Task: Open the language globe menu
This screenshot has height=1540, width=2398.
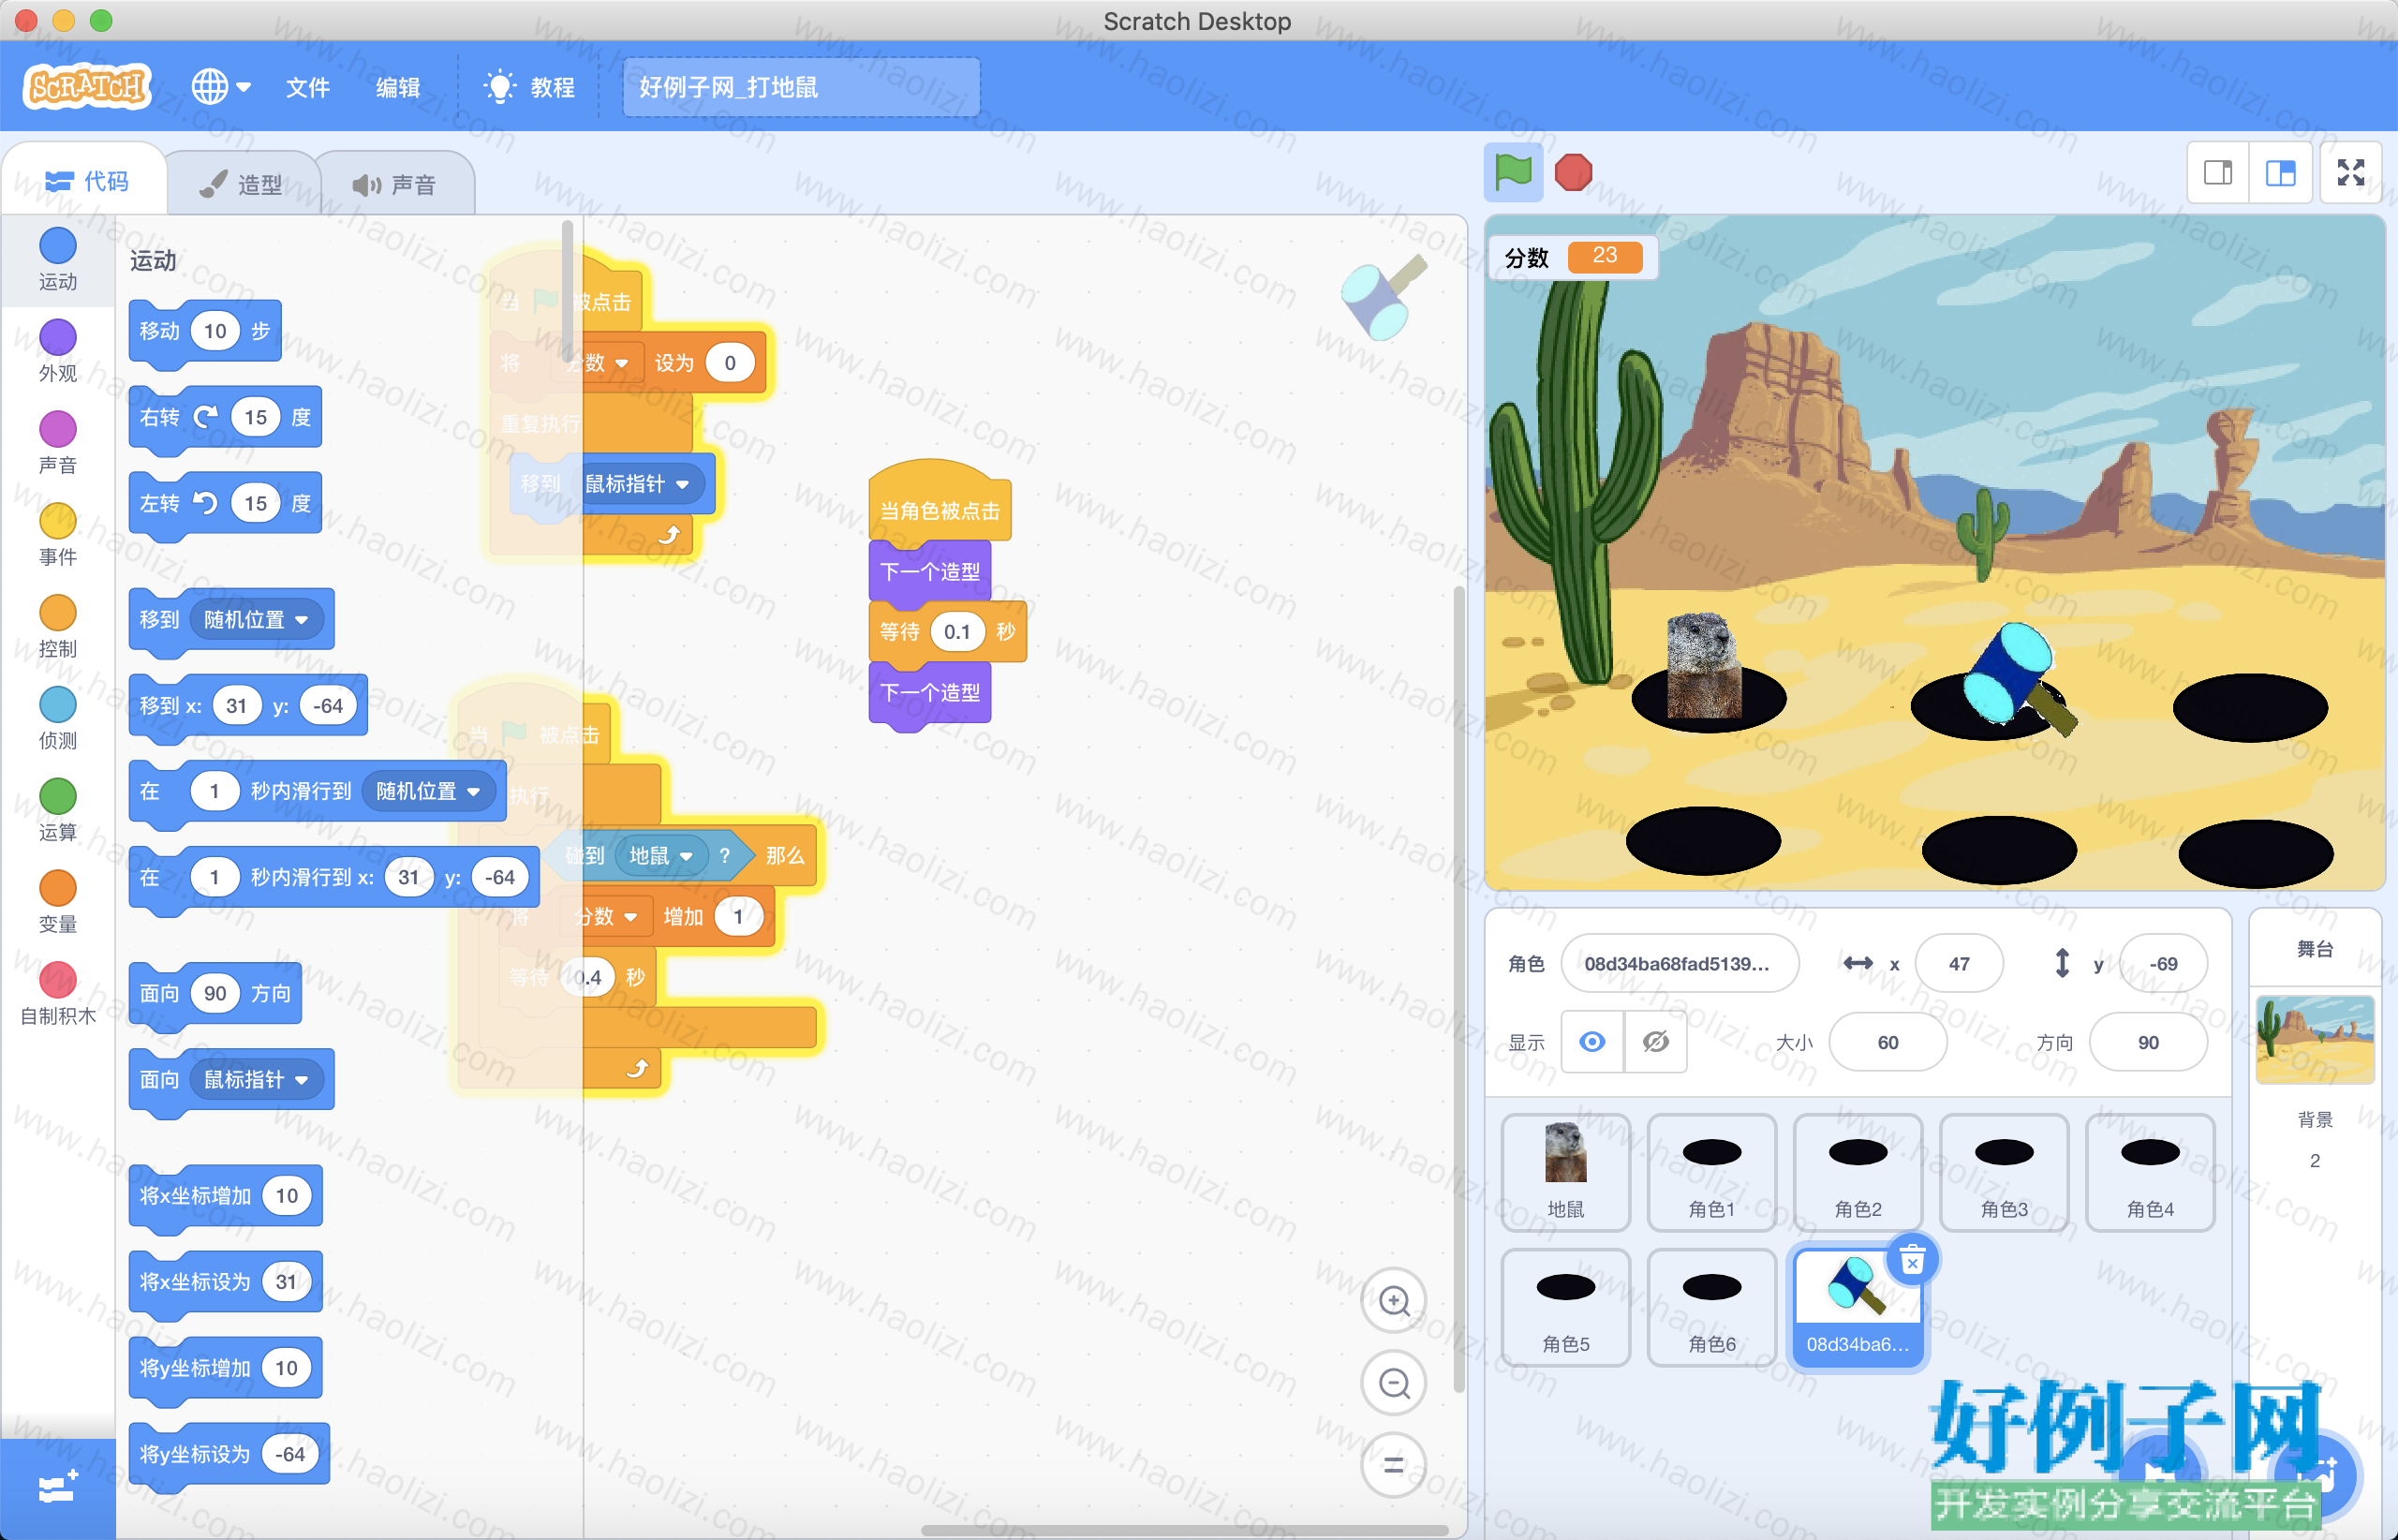Action: pos(221,87)
